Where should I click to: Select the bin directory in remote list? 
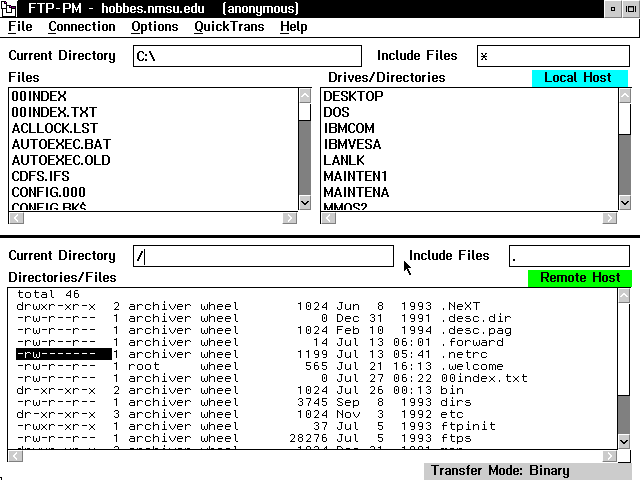(x=312, y=390)
